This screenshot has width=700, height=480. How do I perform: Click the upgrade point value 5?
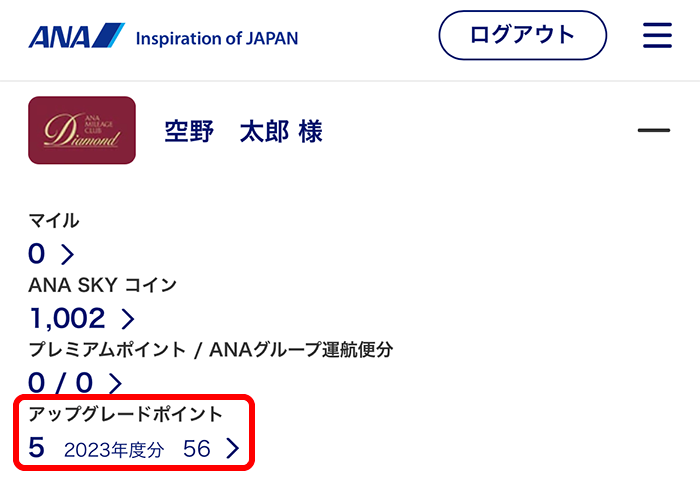[37, 448]
